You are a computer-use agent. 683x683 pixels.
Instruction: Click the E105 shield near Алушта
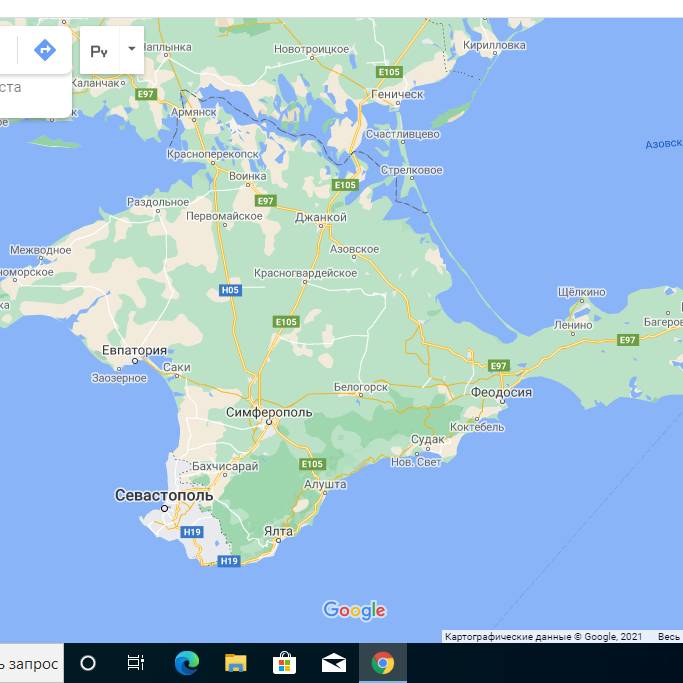[312, 464]
